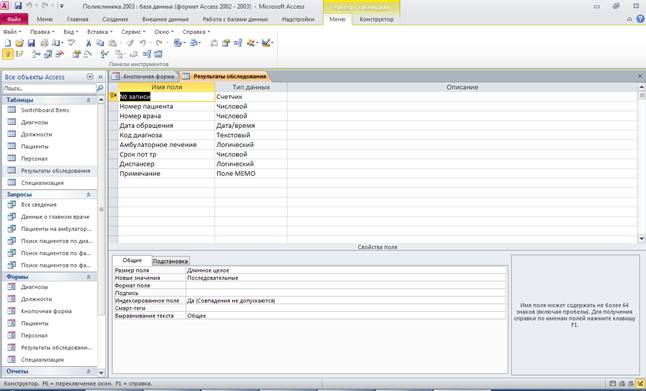
Task: Click the Help question mark icon
Action: click(x=640, y=19)
